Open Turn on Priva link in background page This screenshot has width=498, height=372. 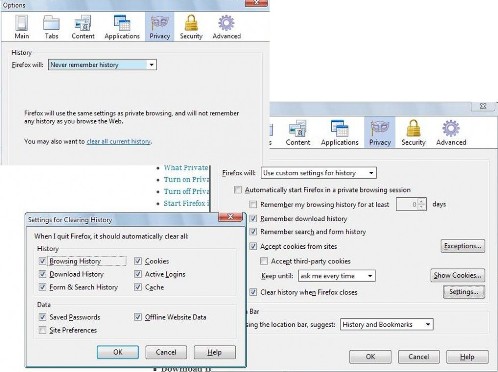tap(186, 179)
